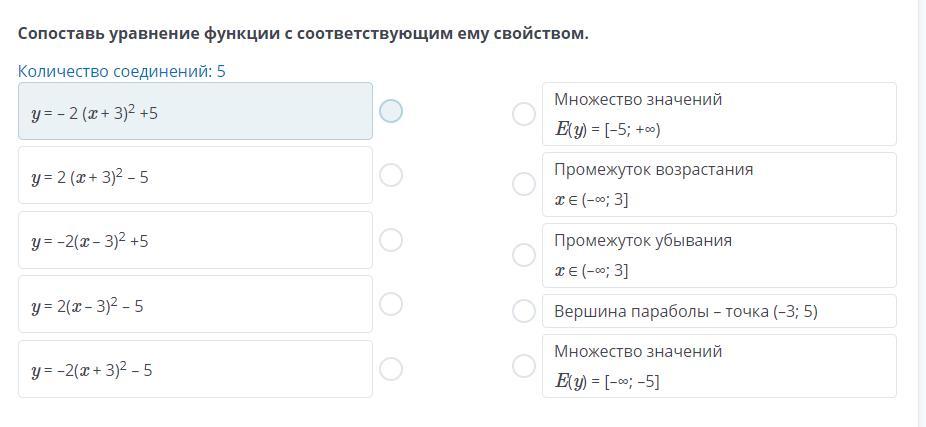The width and height of the screenshot is (926, 427).
Task: Select connector circle for y = –2(x+3)² +5
Action: [391, 111]
